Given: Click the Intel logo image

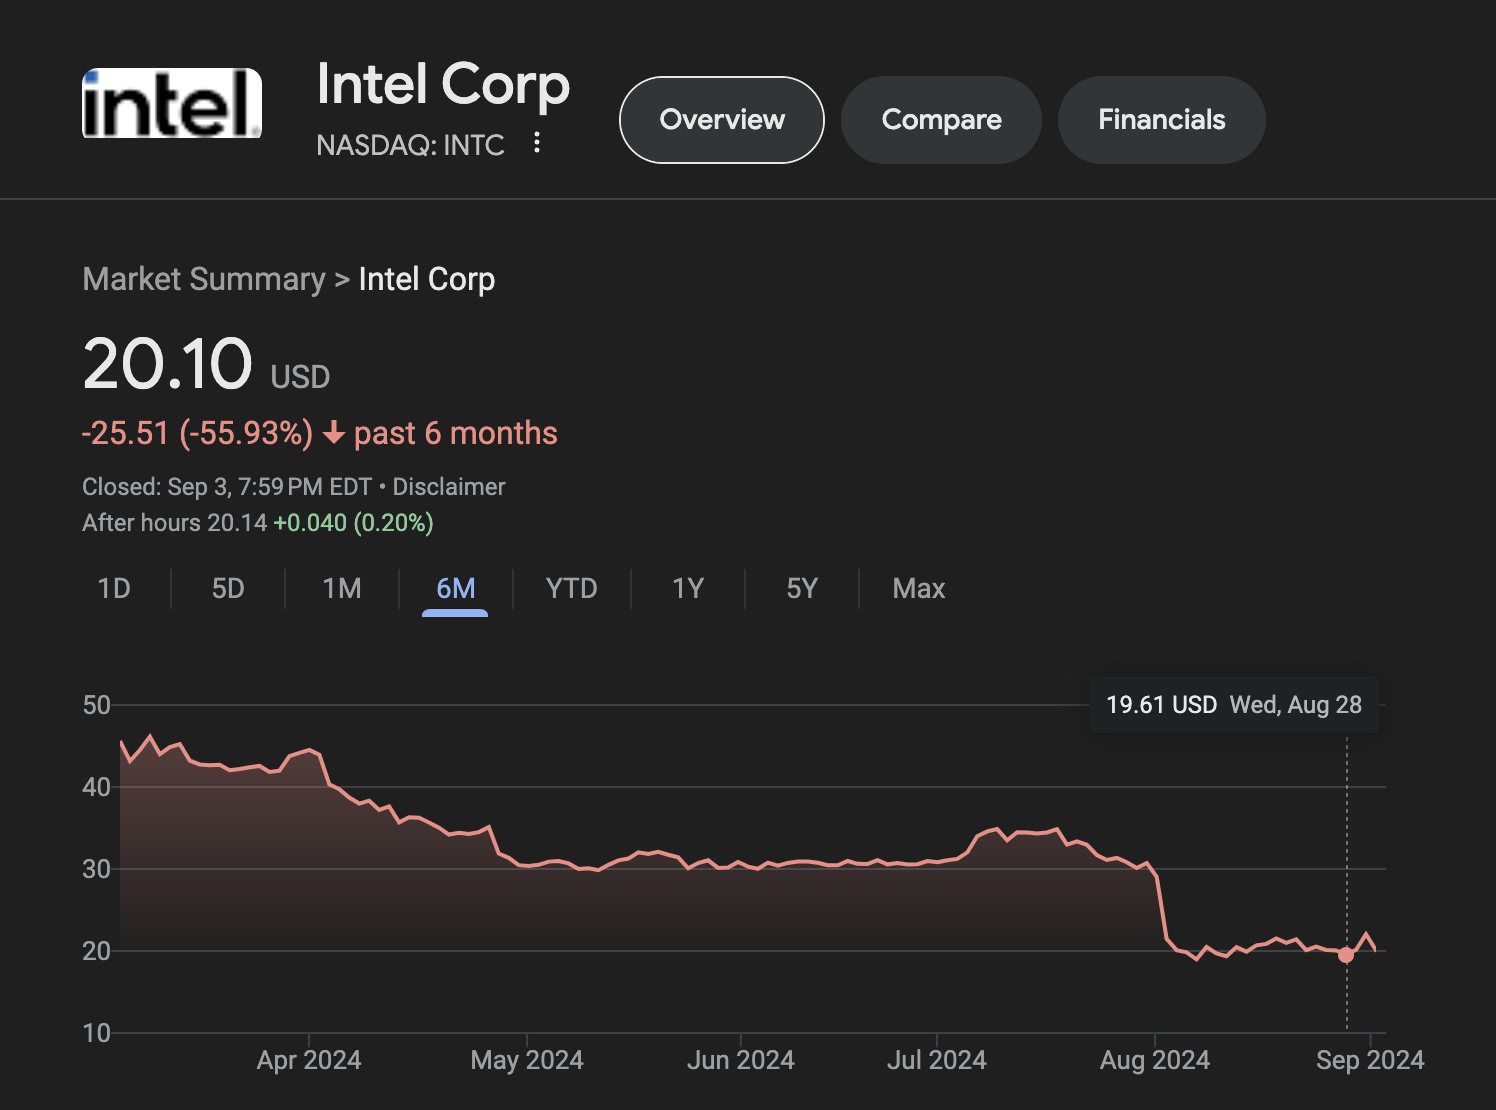Looking at the screenshot, I should pyautogui.click(x=172, y=103).
